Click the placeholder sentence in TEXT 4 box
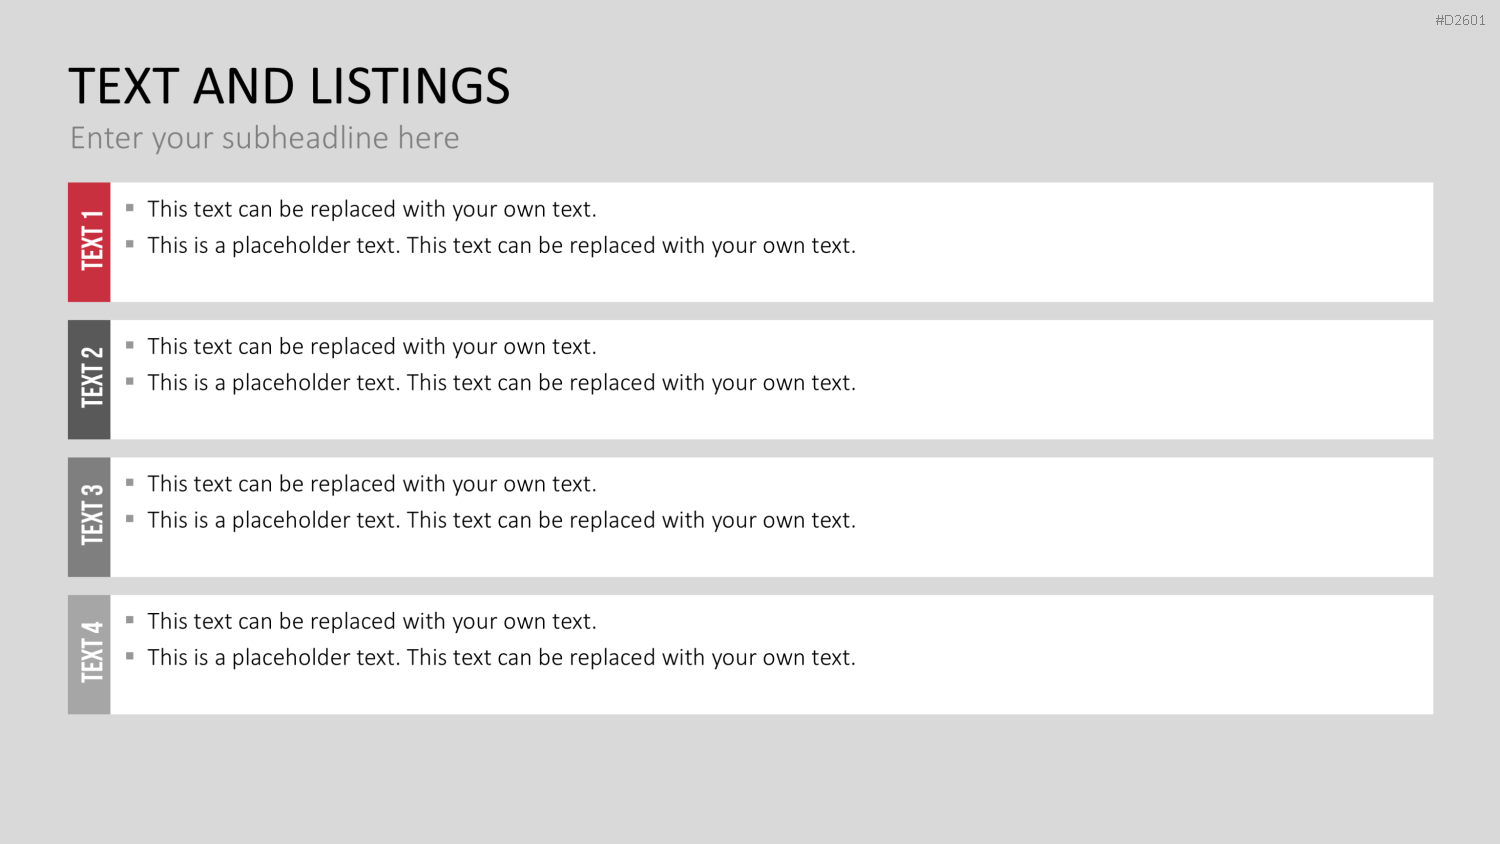1500x844 pixels. click(502, 658)
